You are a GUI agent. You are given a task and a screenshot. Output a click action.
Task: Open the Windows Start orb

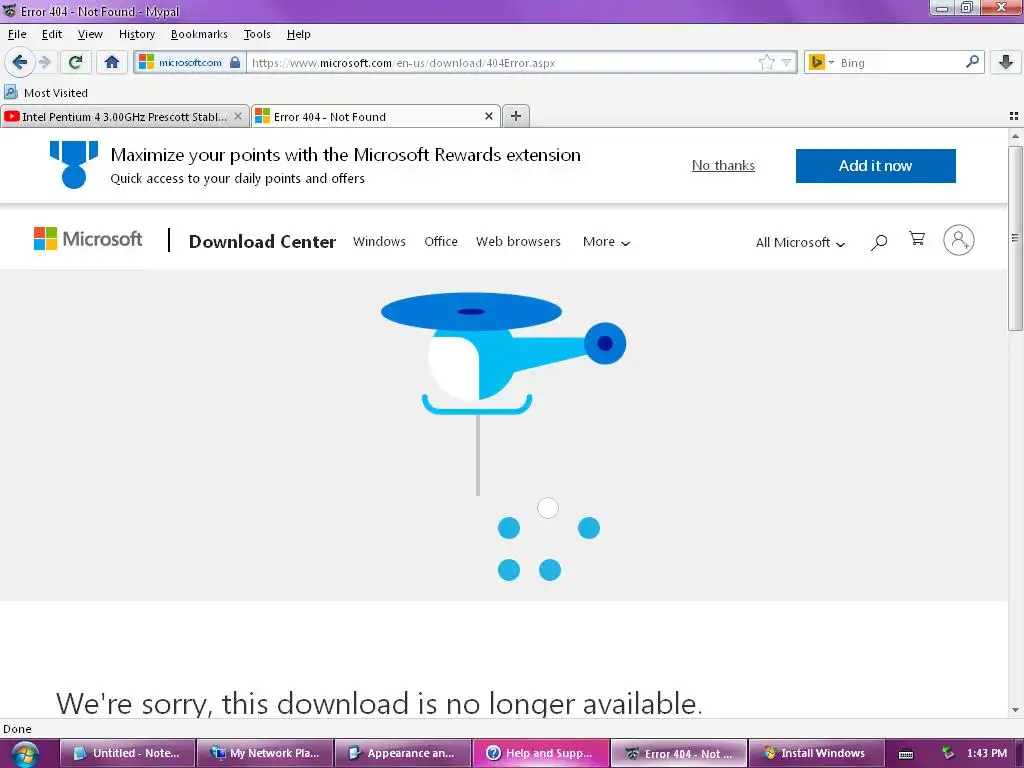tap(24, 754)
